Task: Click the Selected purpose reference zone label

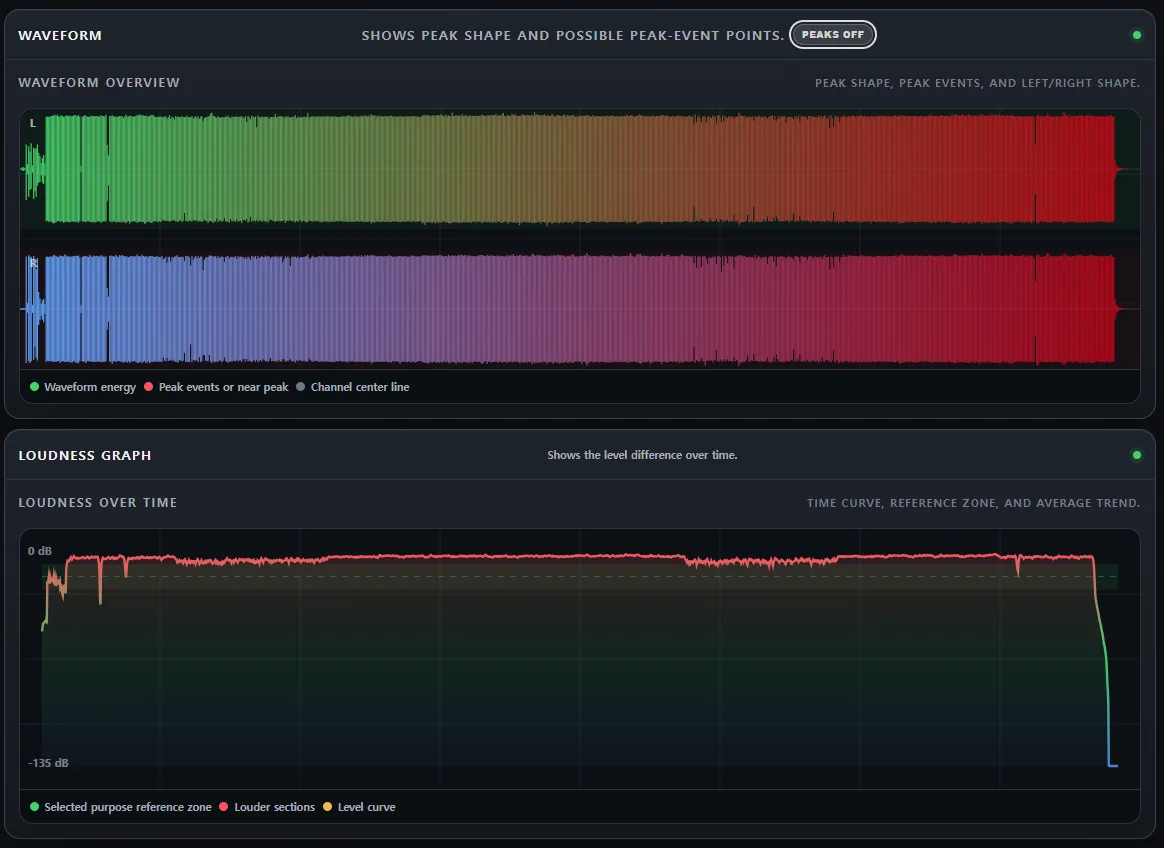Action: point(128,807)
